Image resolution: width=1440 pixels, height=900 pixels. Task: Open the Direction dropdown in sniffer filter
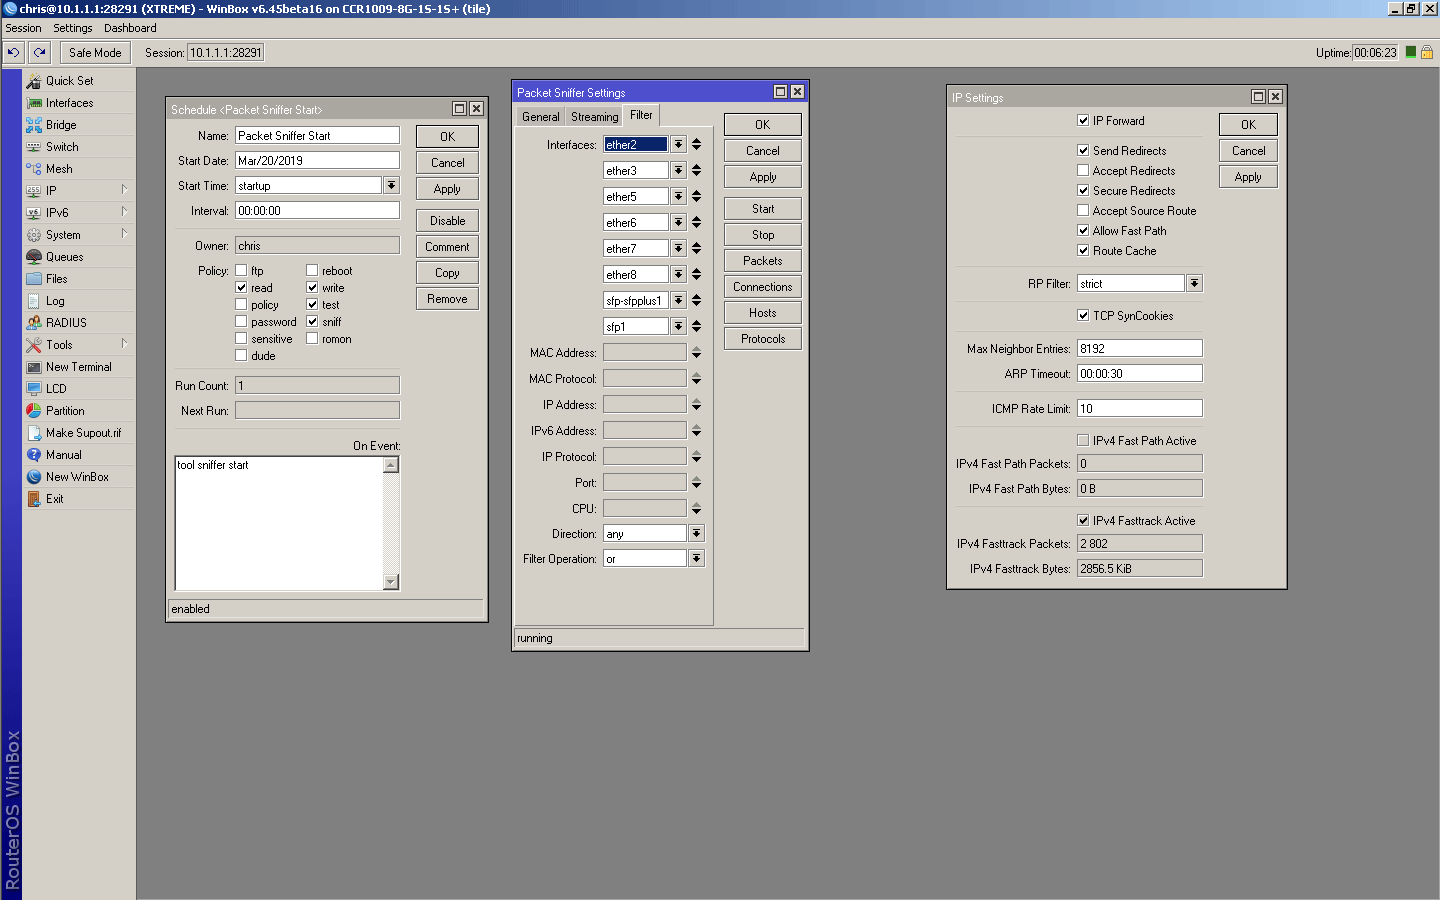coord(696,534)
